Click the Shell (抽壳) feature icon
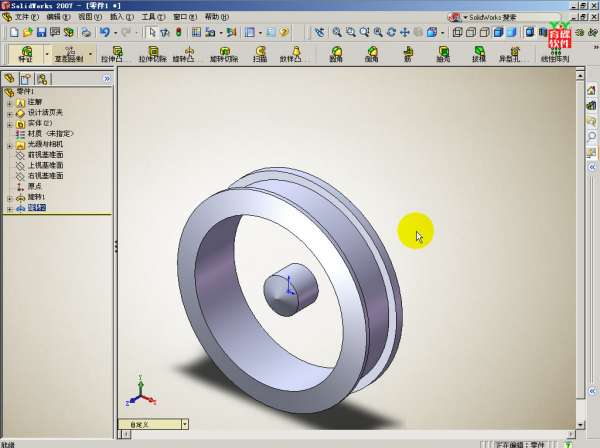 (x=443, y=54)
